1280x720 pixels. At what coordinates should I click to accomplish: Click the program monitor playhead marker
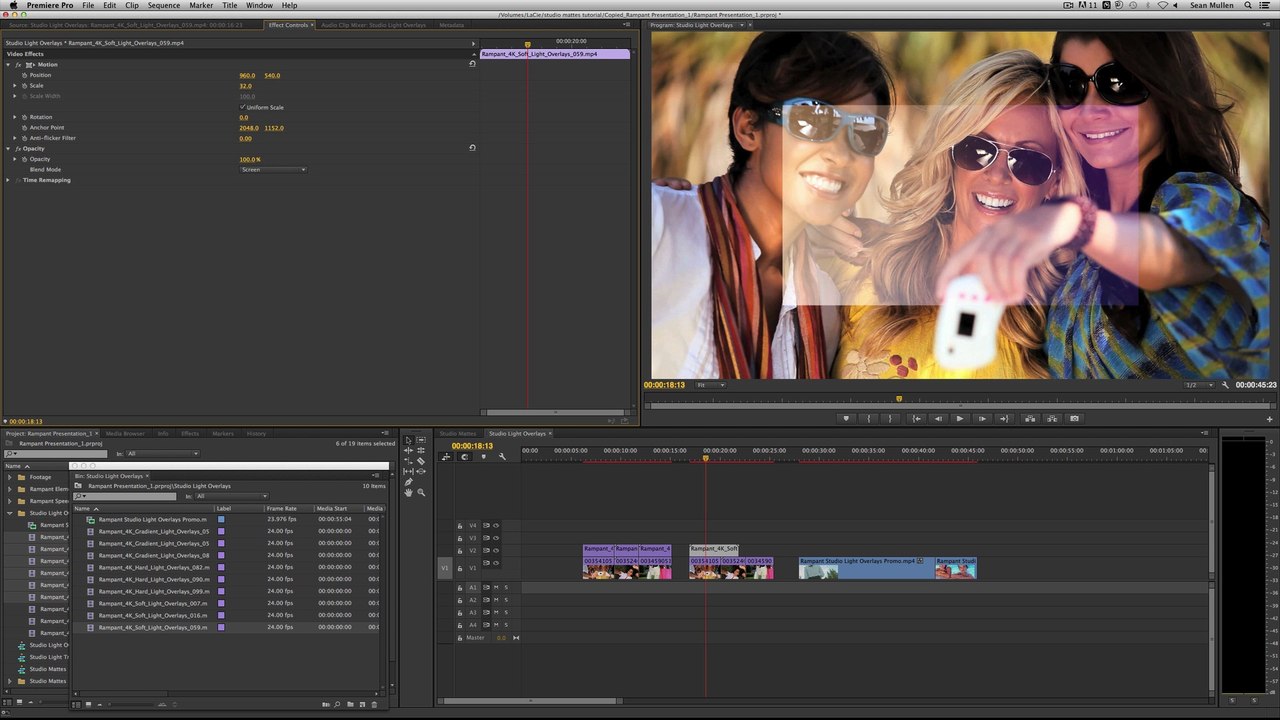click(x=898, y=398)
